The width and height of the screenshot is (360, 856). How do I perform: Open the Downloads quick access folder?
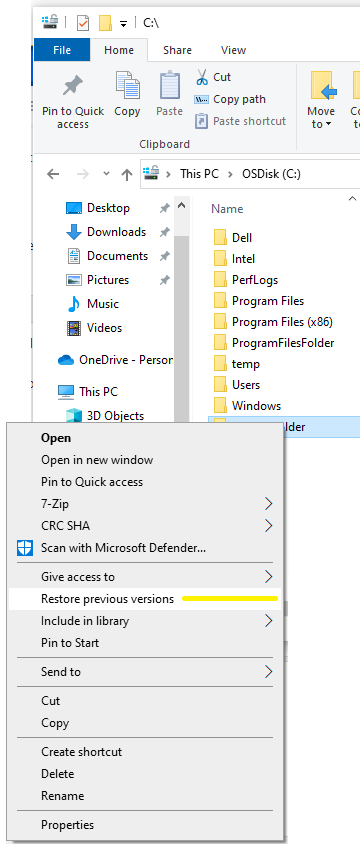tap(116, 232)
